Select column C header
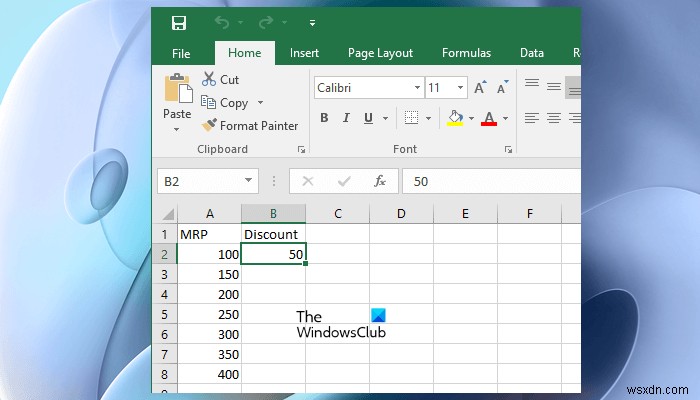700x400 pixels. (x=338, y=214)
